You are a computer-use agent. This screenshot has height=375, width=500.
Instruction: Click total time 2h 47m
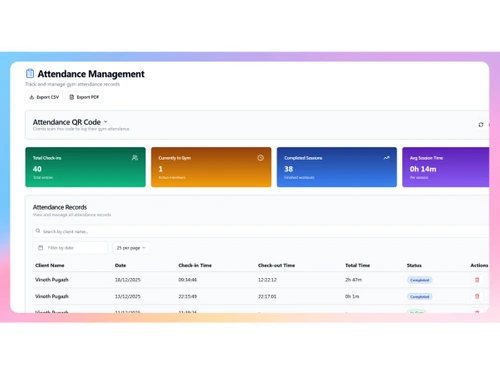tap(353, 280)
